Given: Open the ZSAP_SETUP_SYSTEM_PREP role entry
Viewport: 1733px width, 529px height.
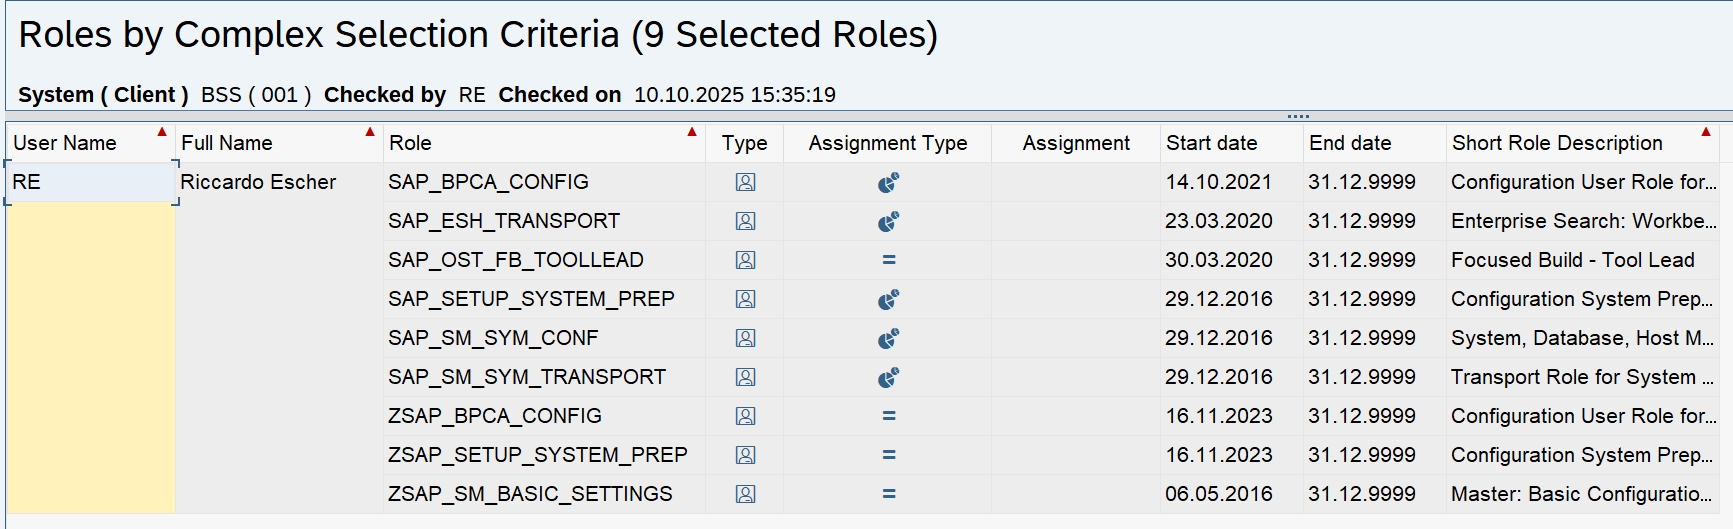Looking at the screenshot, I should [537, 455].
